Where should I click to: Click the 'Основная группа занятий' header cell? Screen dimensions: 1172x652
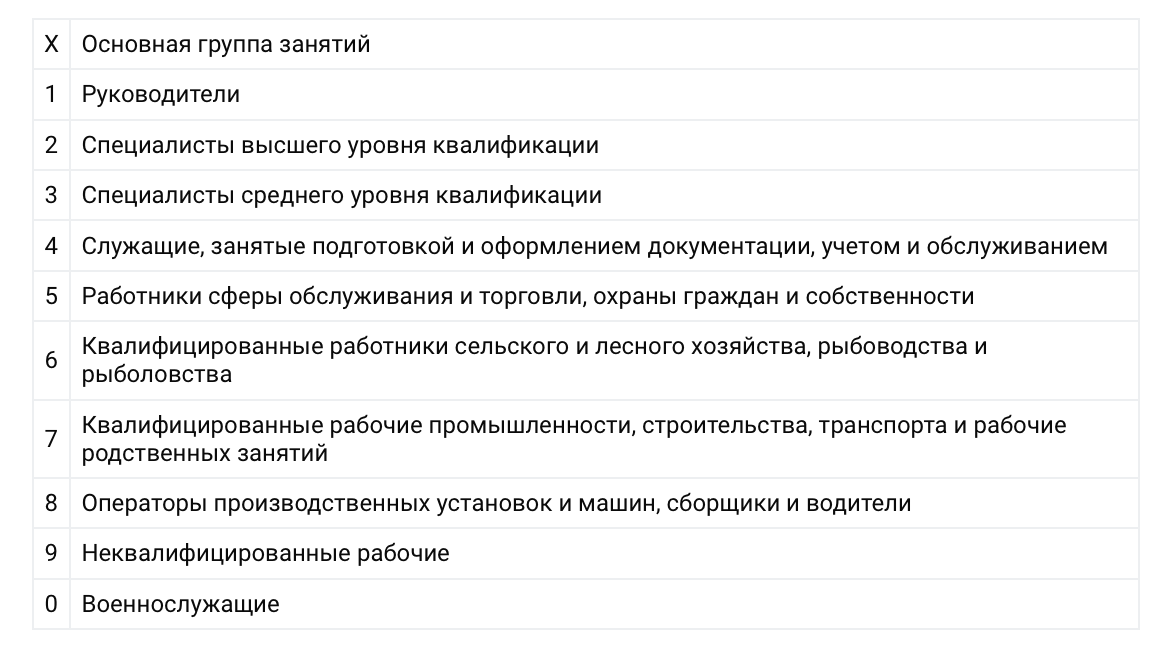click(604, 44)
